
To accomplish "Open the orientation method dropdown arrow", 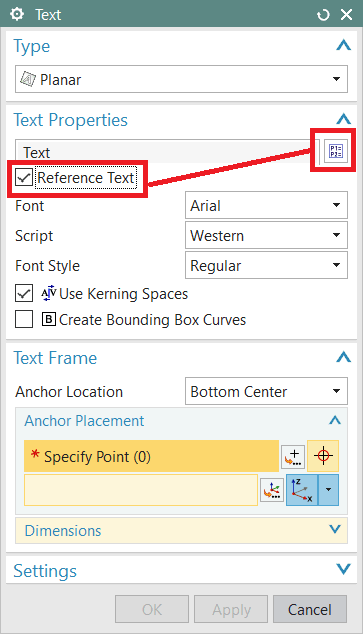I will click(328, 490).
